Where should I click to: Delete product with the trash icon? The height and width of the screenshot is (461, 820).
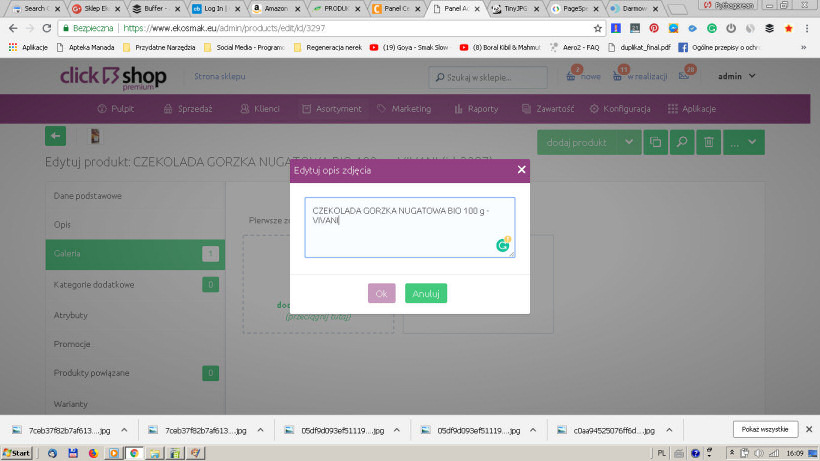(709, 142)
